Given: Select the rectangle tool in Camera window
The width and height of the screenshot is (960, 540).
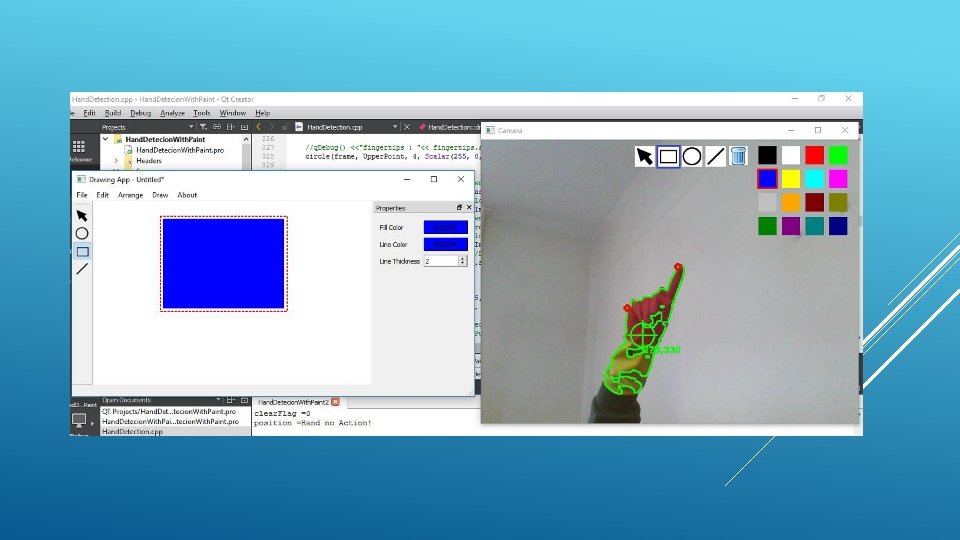Looking at the screenshot, I should pos(668,156).
